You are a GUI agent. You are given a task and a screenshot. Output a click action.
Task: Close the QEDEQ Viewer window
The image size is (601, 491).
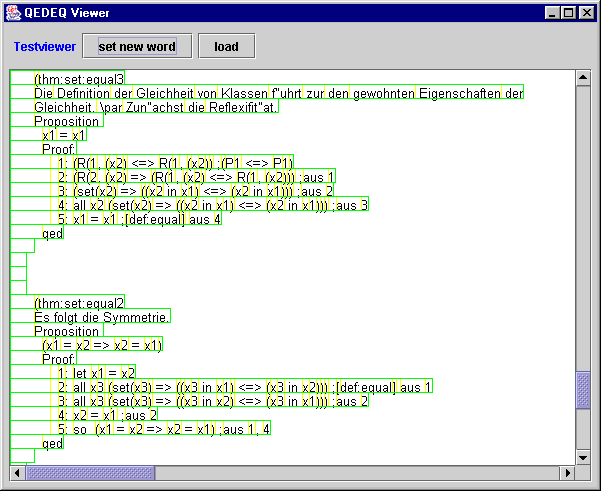pyautogui.click(x=585, y=13)
